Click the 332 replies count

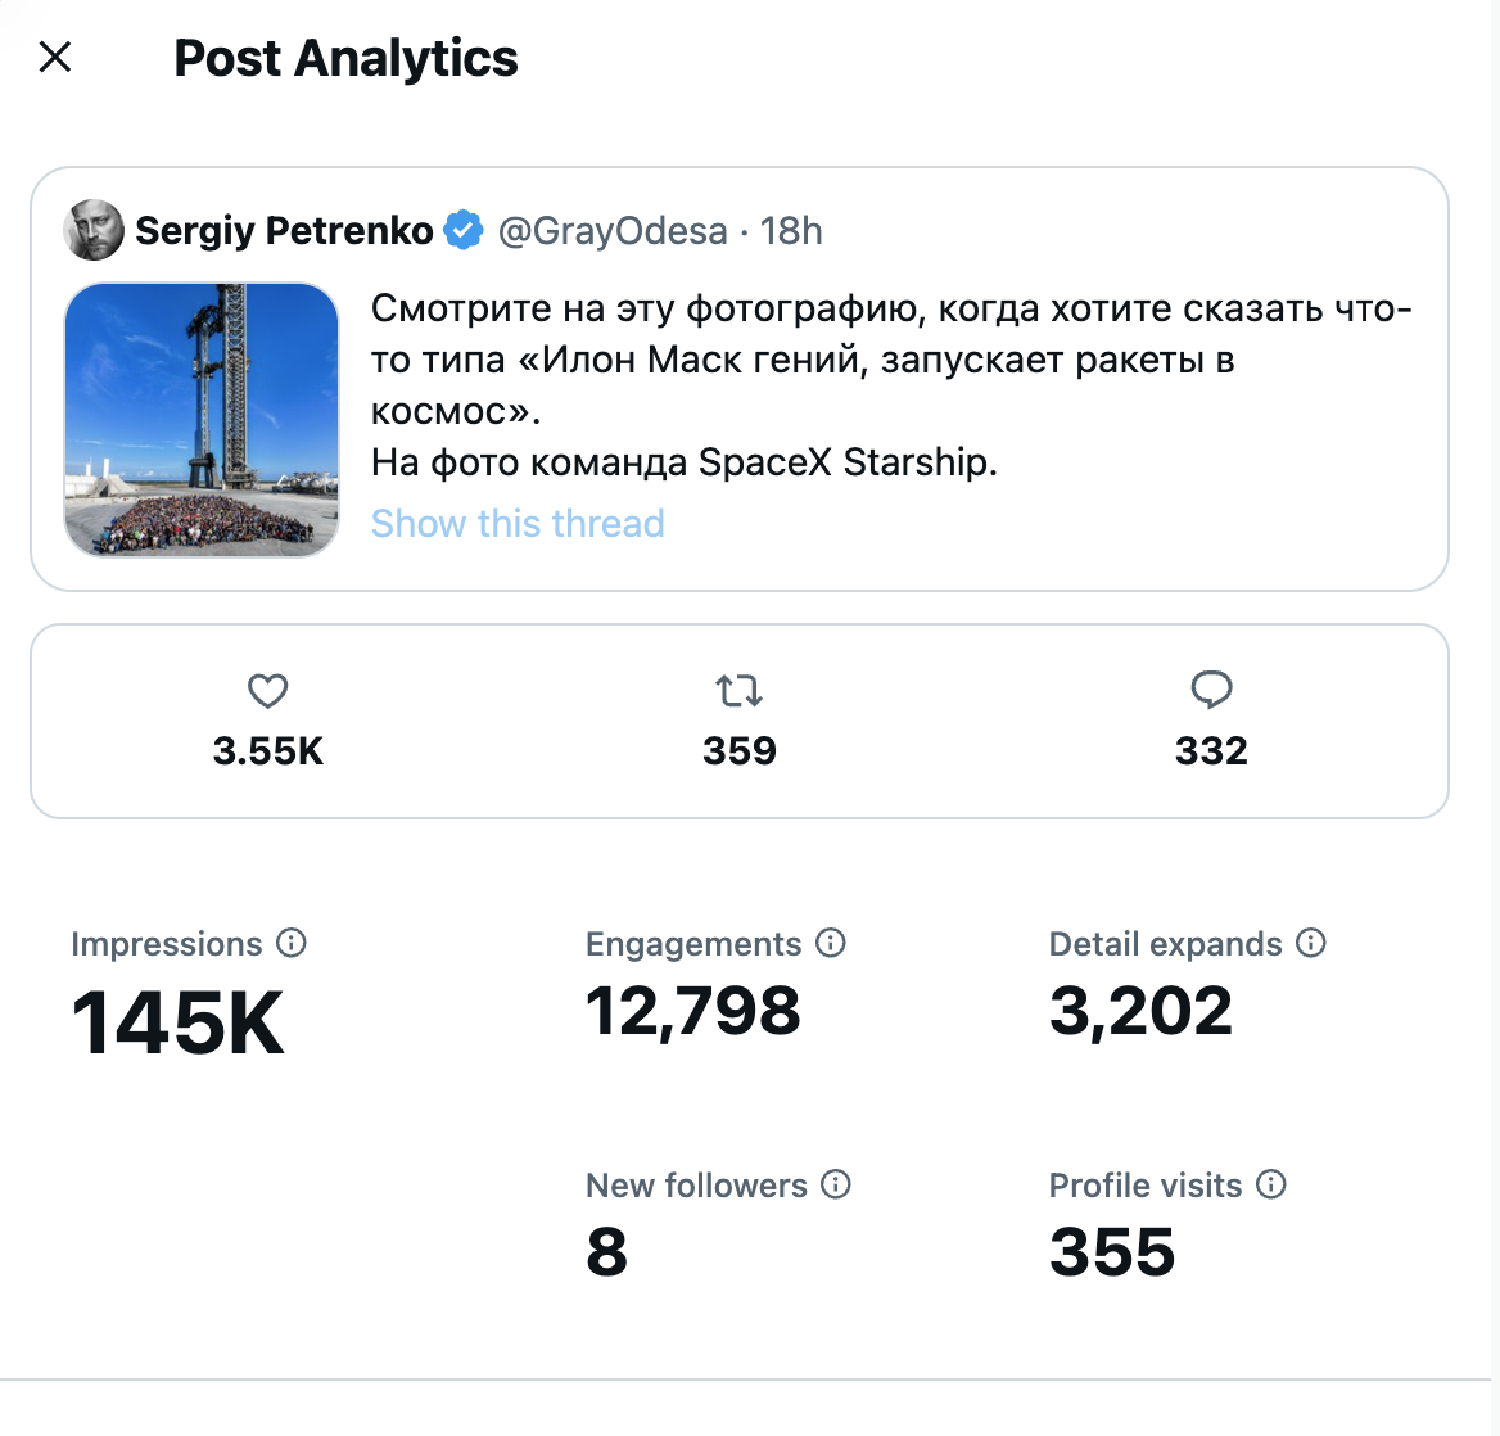(1211, 751)
